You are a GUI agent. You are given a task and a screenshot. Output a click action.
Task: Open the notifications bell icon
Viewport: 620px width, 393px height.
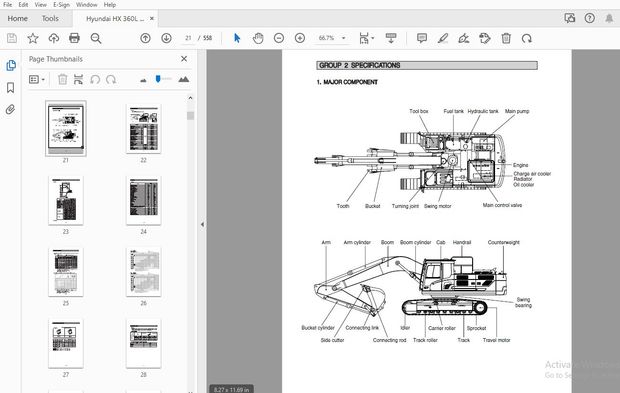pyautogui.click(x=609, y=18)
